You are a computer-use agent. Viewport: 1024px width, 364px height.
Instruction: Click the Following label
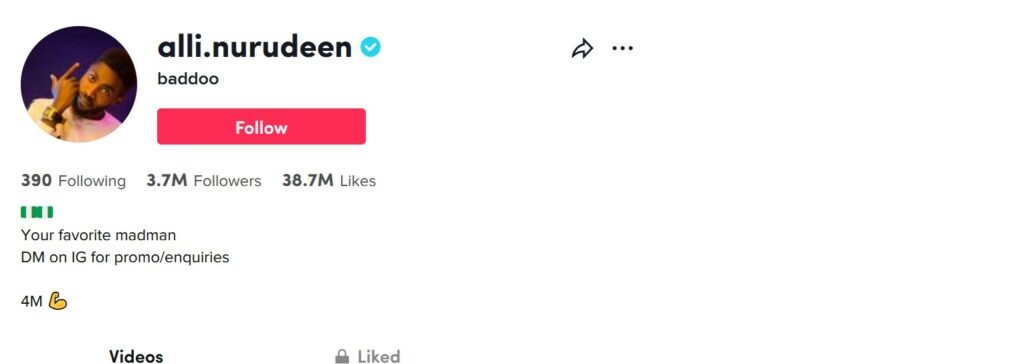[92, 181]
